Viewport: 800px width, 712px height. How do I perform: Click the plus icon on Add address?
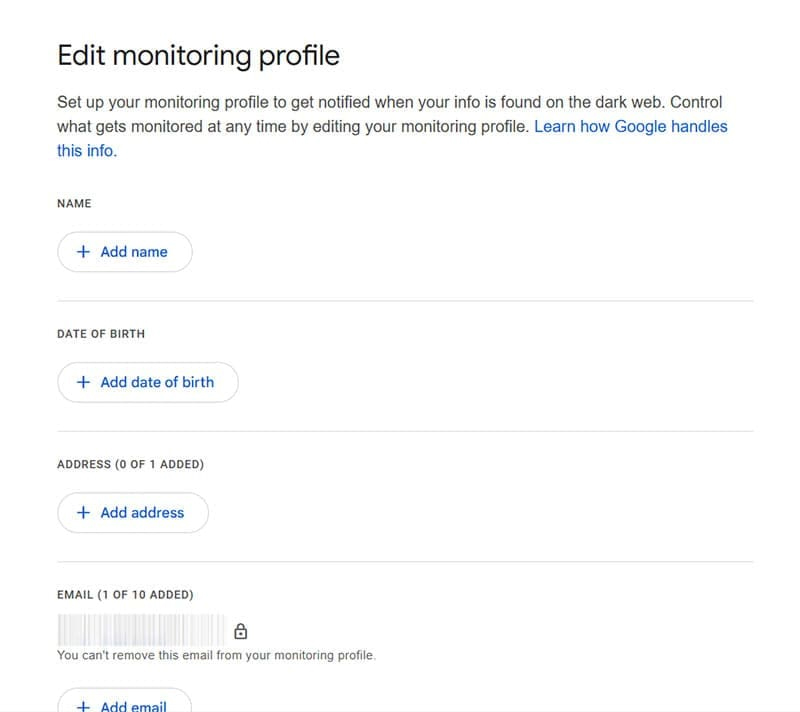pos(84,512)
